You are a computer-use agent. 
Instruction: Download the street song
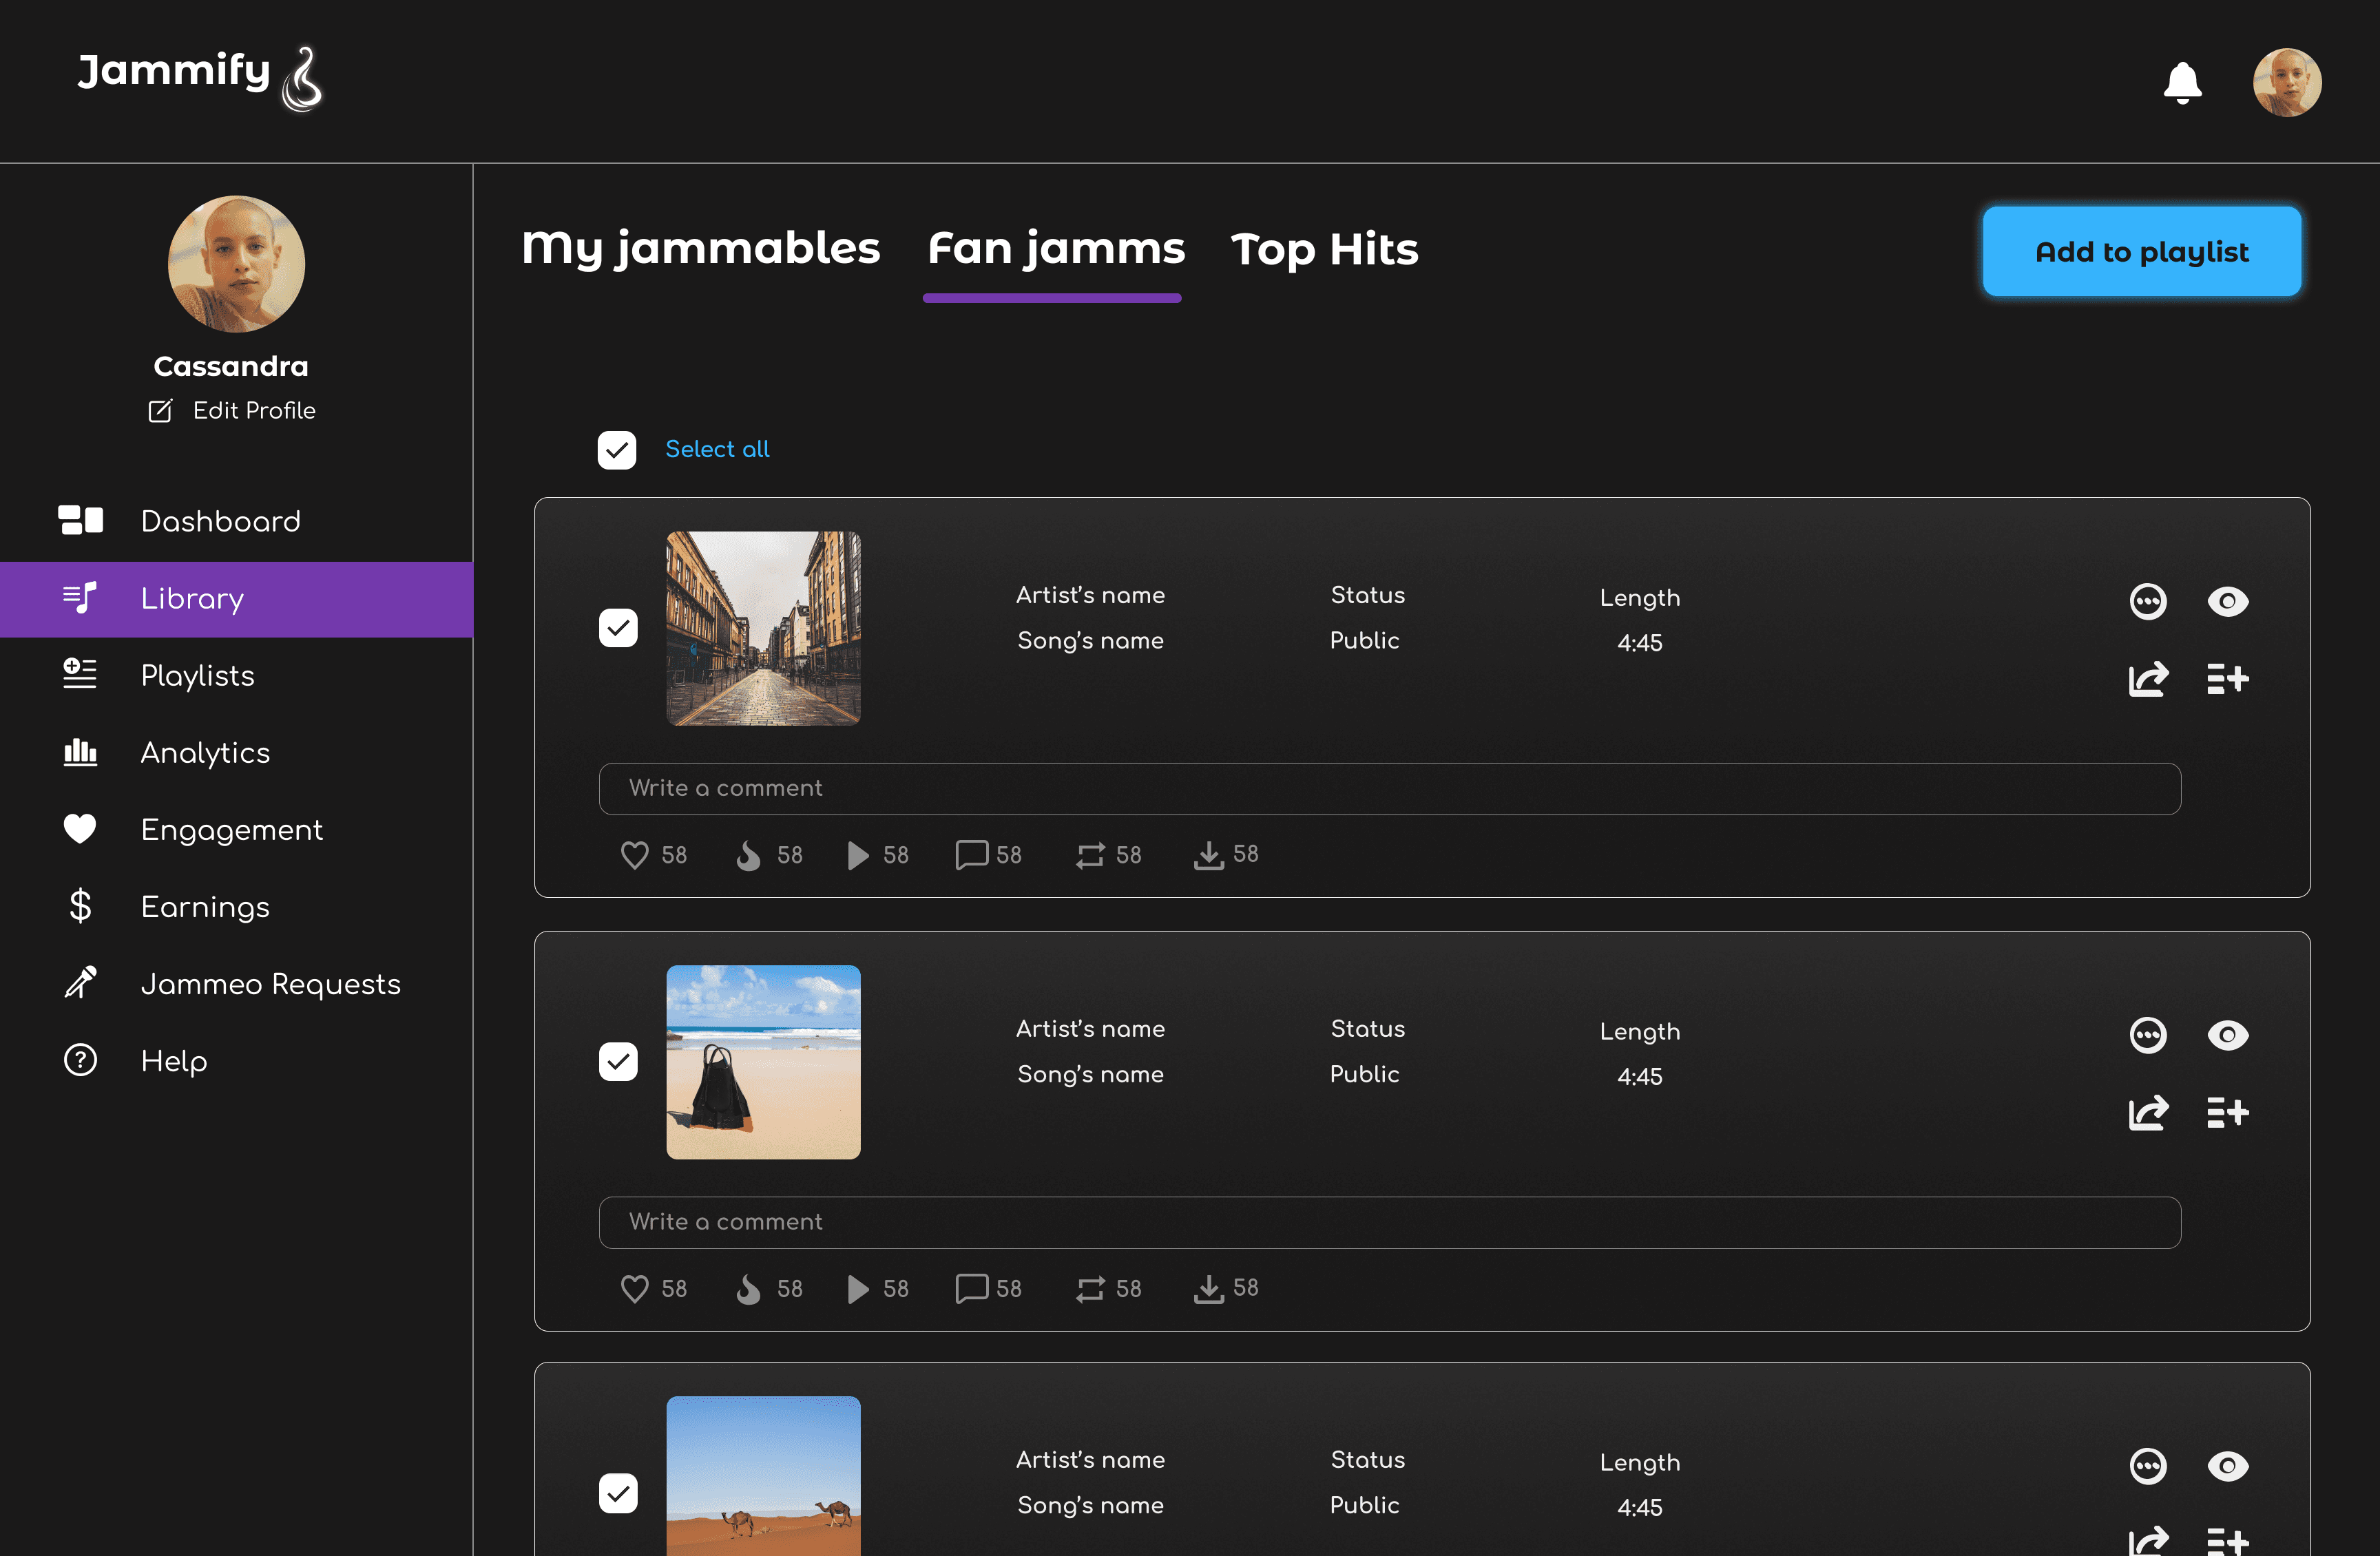click(1208, 855)
